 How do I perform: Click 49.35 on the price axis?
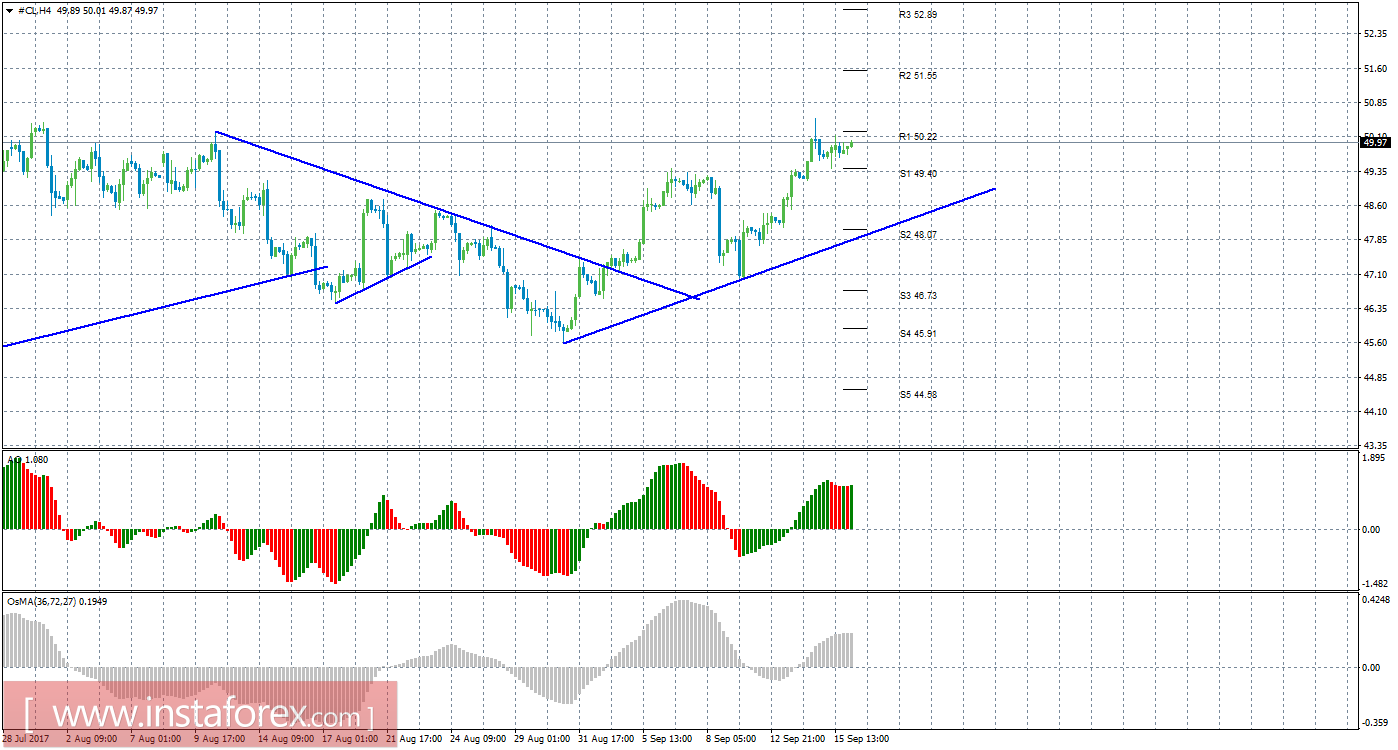pos(1376,171)
